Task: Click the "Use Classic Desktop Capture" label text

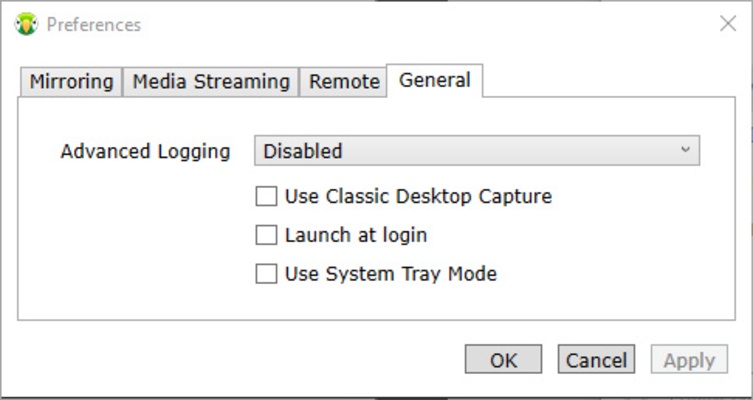Action: (x=418, y=197)
